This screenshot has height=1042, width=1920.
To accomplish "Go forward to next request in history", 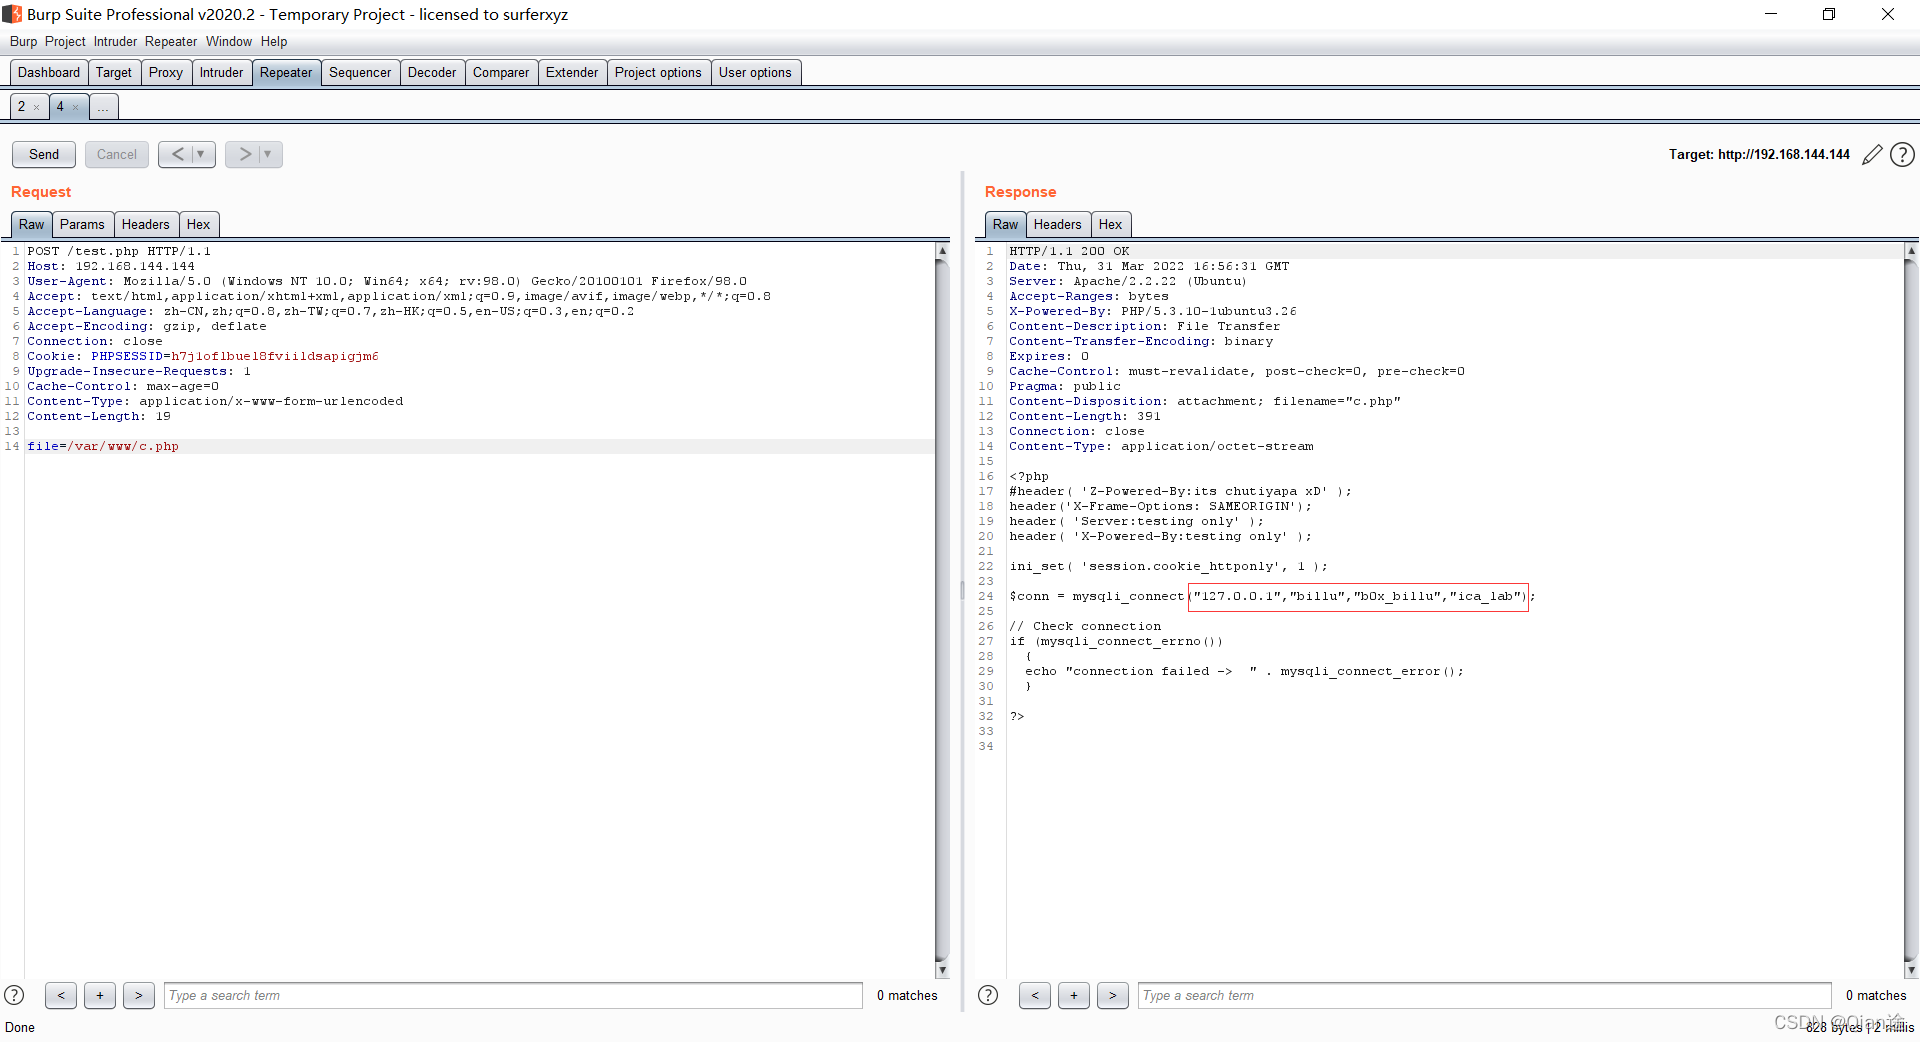I will click(244, 154).
